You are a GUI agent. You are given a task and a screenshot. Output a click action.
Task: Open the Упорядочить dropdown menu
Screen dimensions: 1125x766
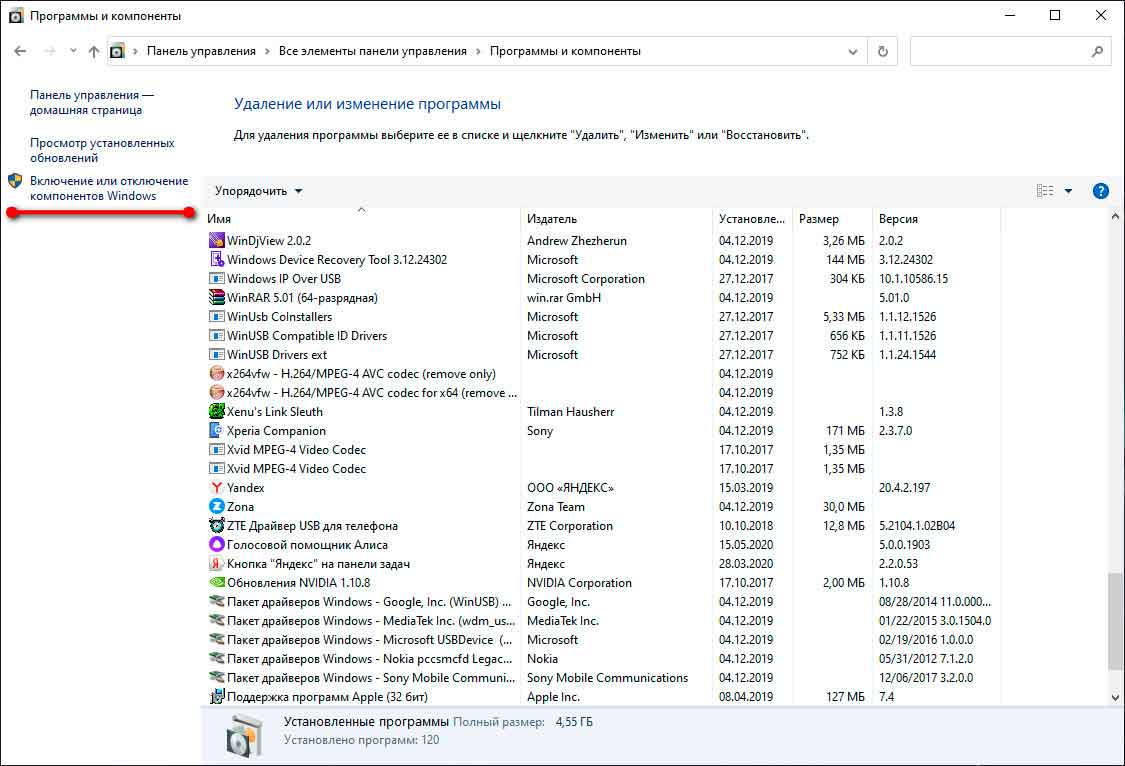coord(258,191)
